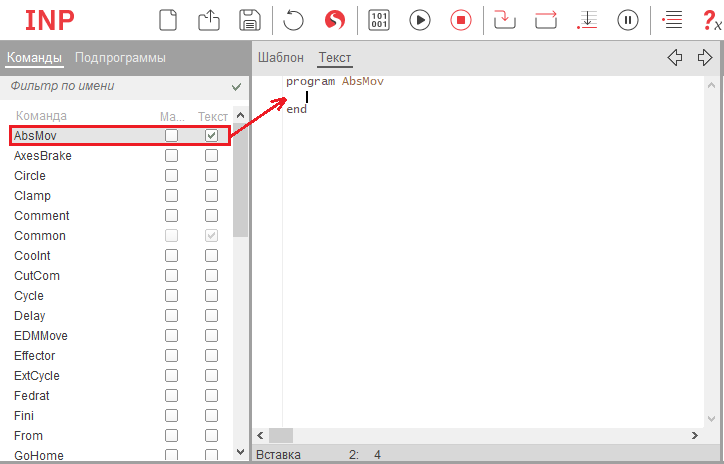The image size is (724, 464).
Task: Check the Текст checkbox for Delay
Action: pyautogui.click(x=211, y=316)
